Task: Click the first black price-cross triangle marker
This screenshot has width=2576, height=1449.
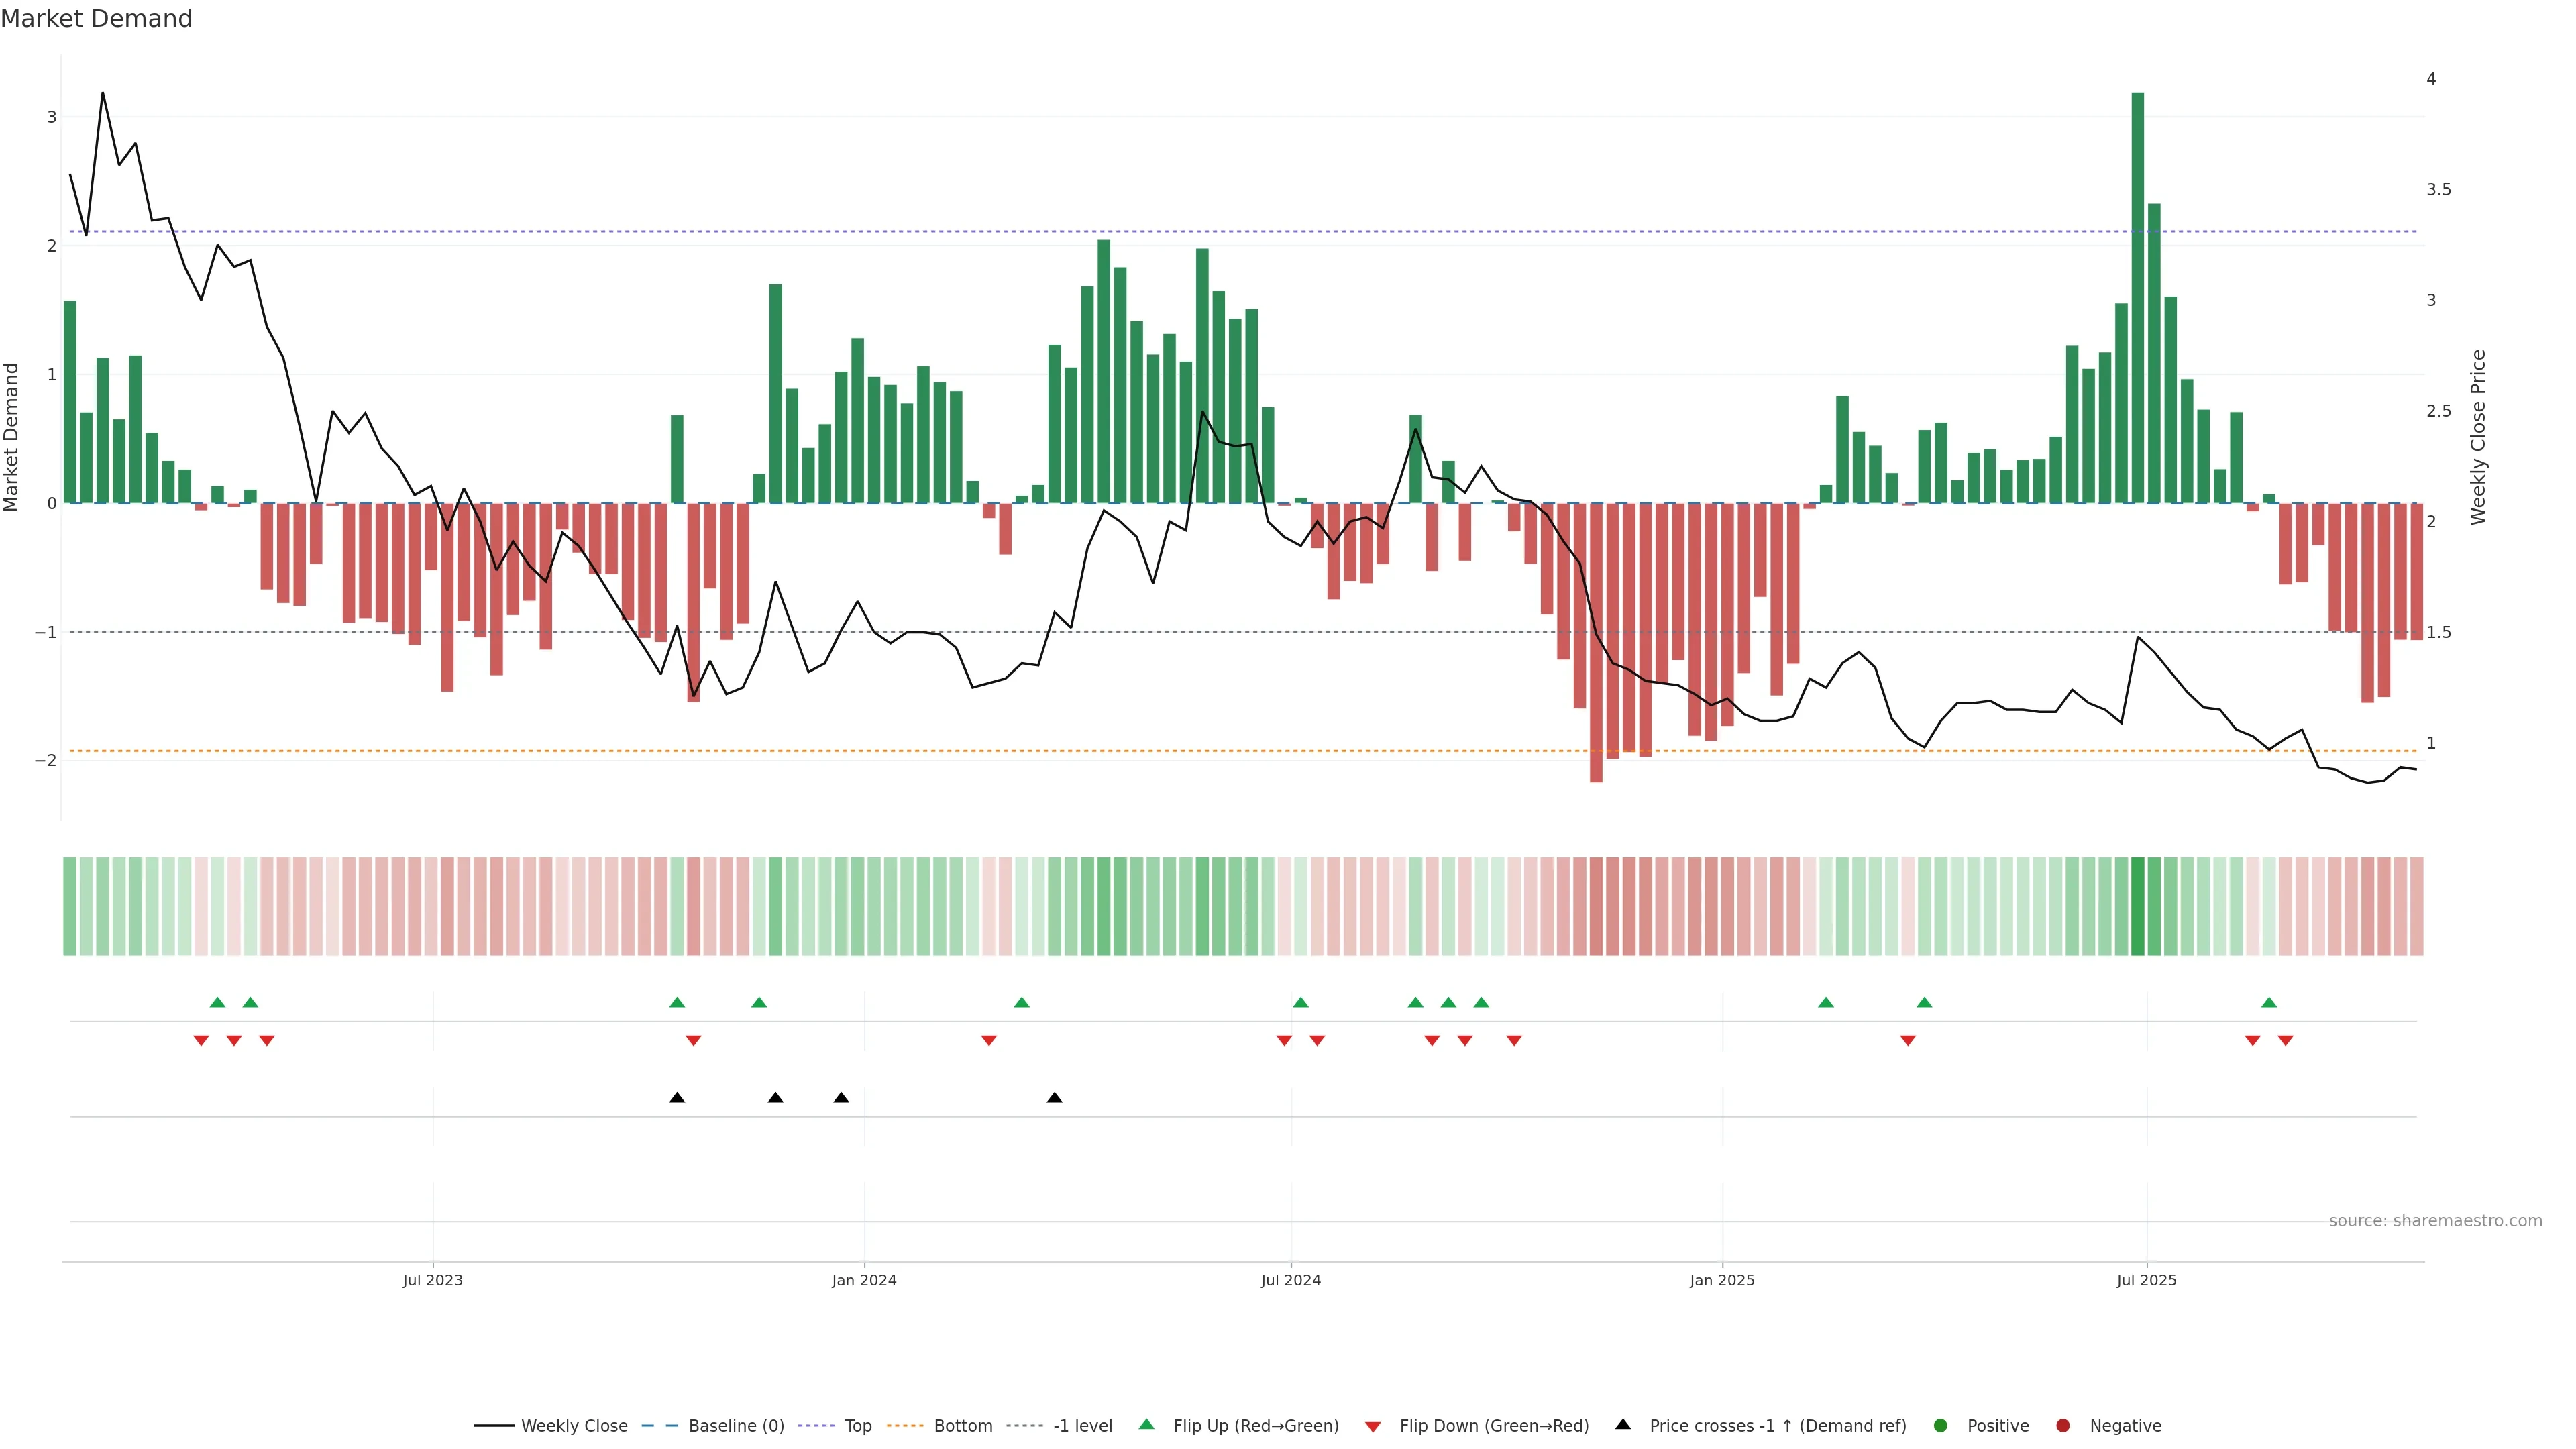Action: (677, 1098)
